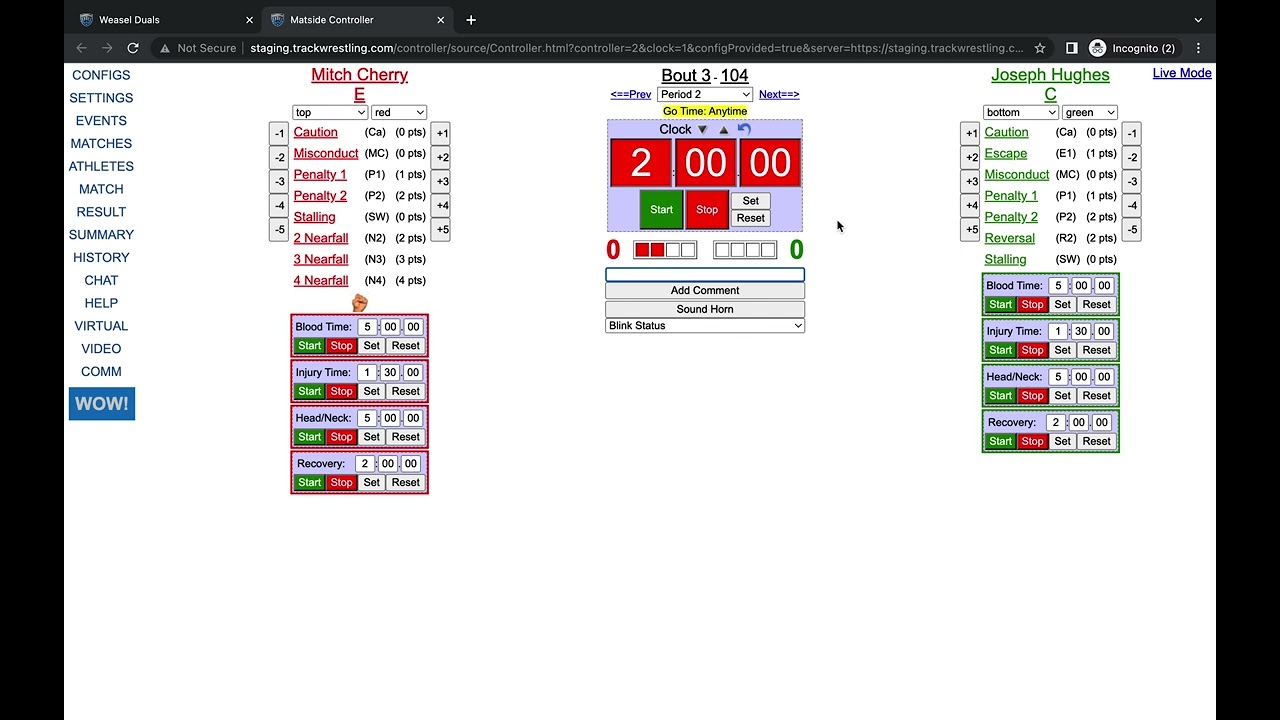1280x720 pixels.
Task: Click the clock count-up arrow icon
Action: (724, 130)
